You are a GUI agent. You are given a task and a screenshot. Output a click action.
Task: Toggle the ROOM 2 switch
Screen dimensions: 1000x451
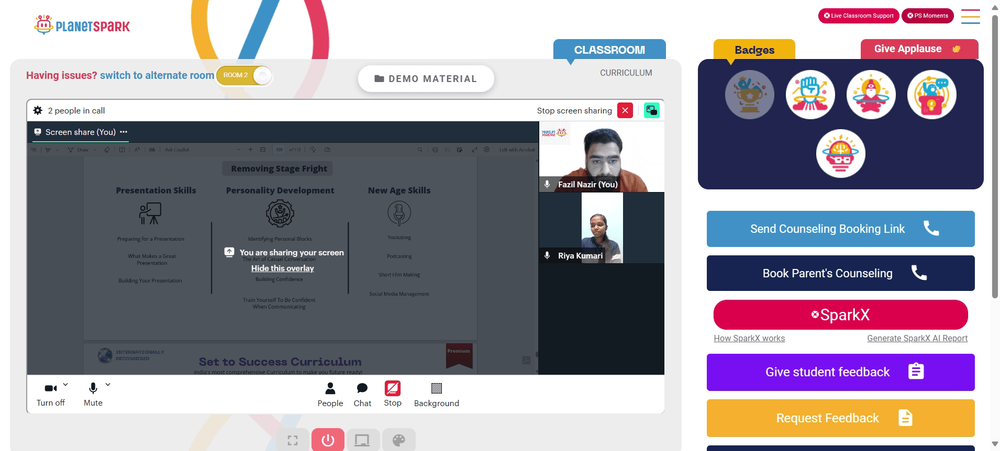click(x=244, y=75)
